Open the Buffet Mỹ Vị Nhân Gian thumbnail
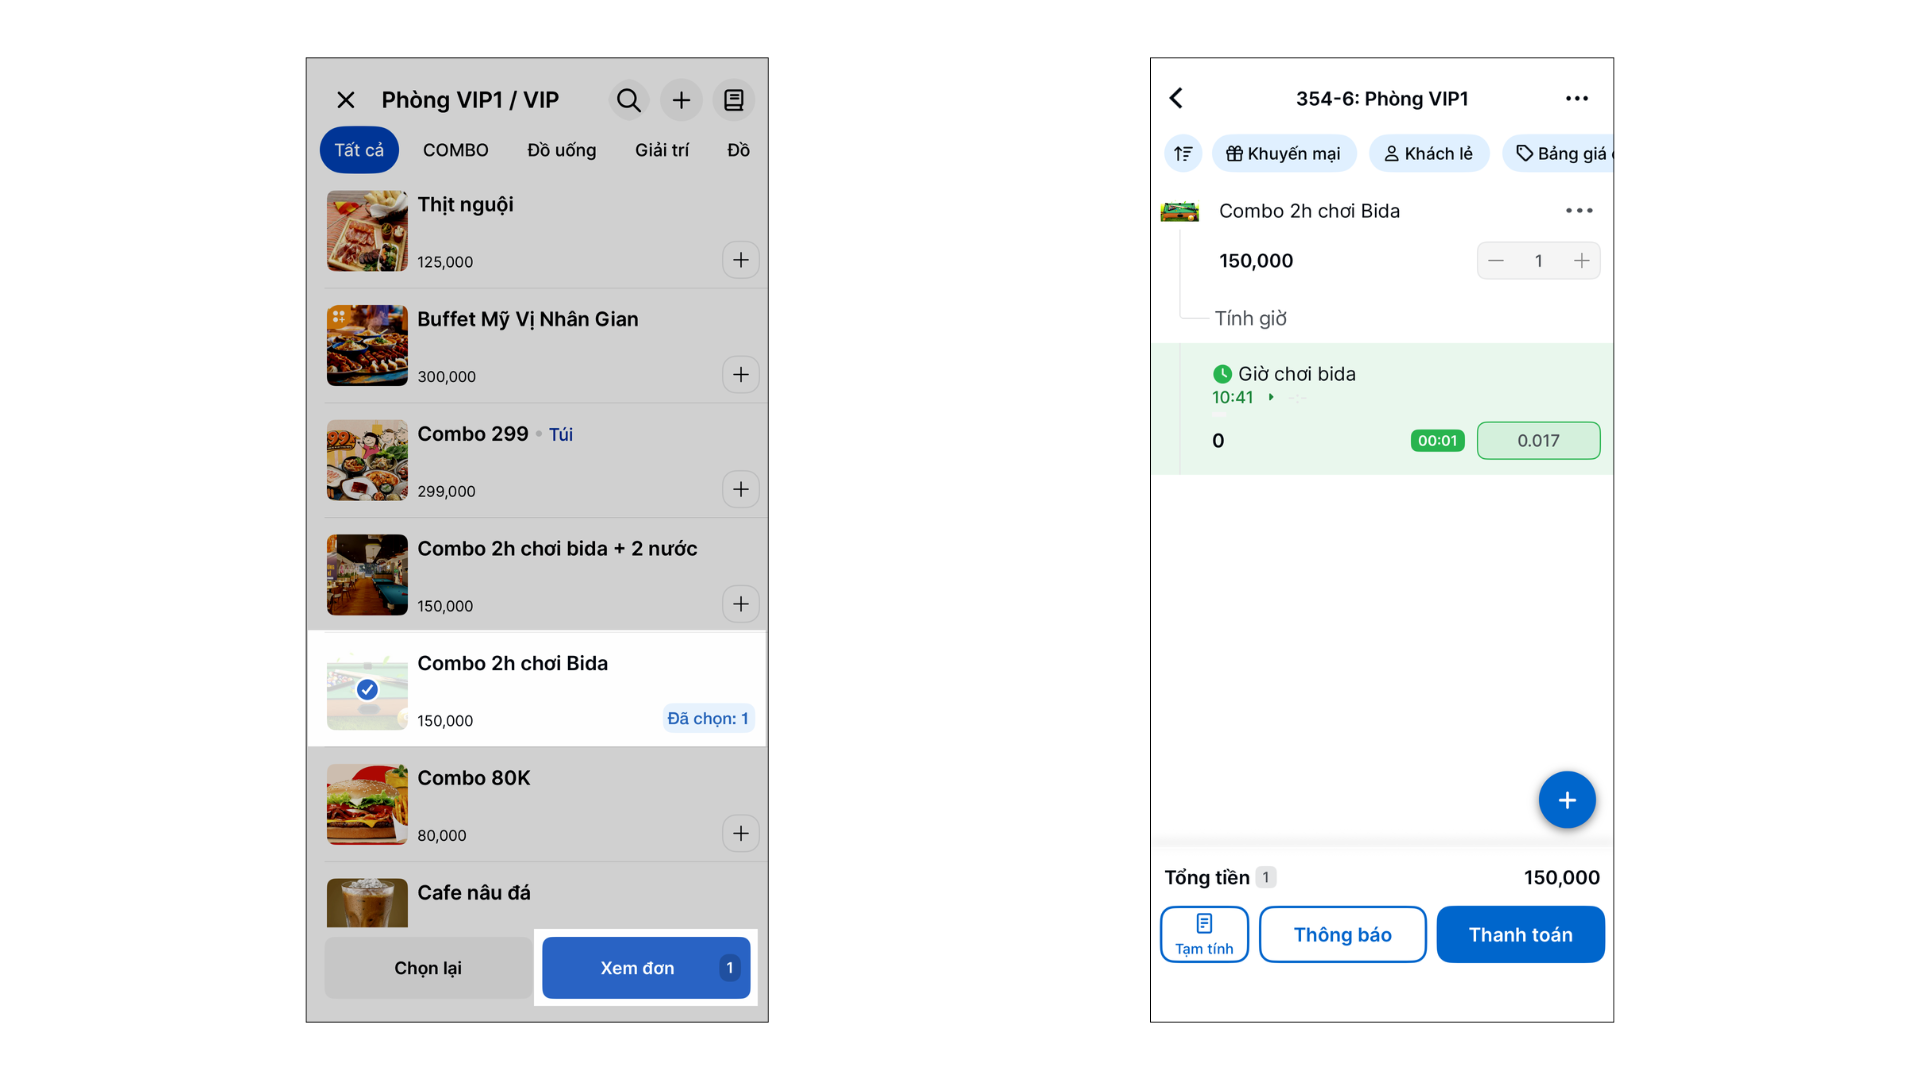Image resolution: width=1920 pixels, height=1080 pixels. pyautogui.click(x=367, y=345)
